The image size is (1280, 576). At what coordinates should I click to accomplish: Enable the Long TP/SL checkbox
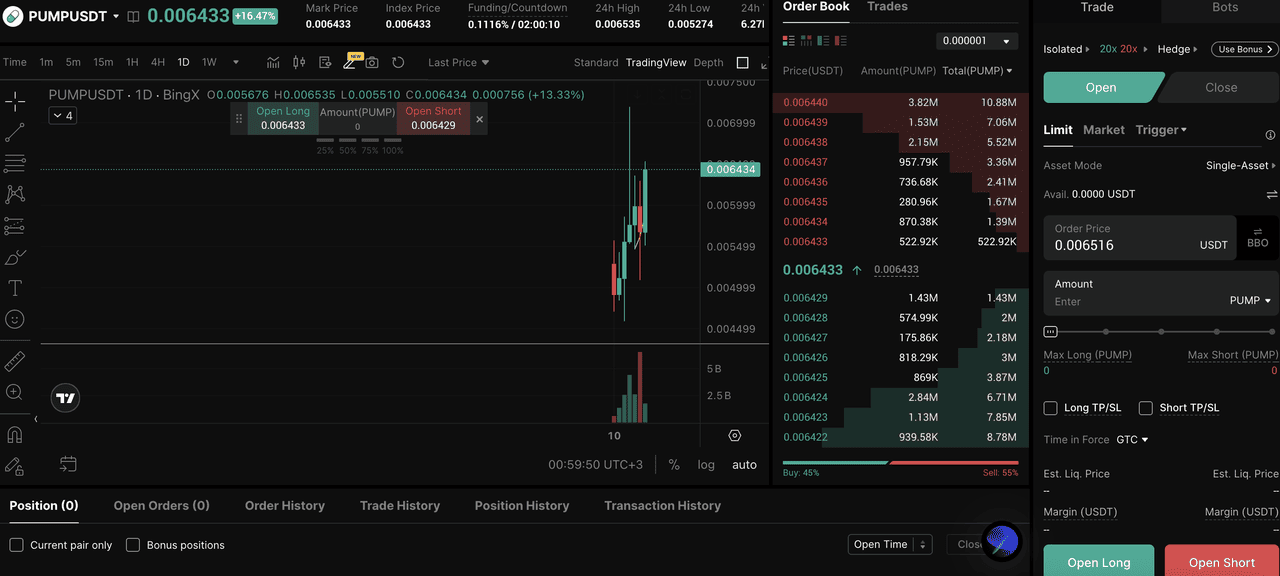[x=1051, y=408]
